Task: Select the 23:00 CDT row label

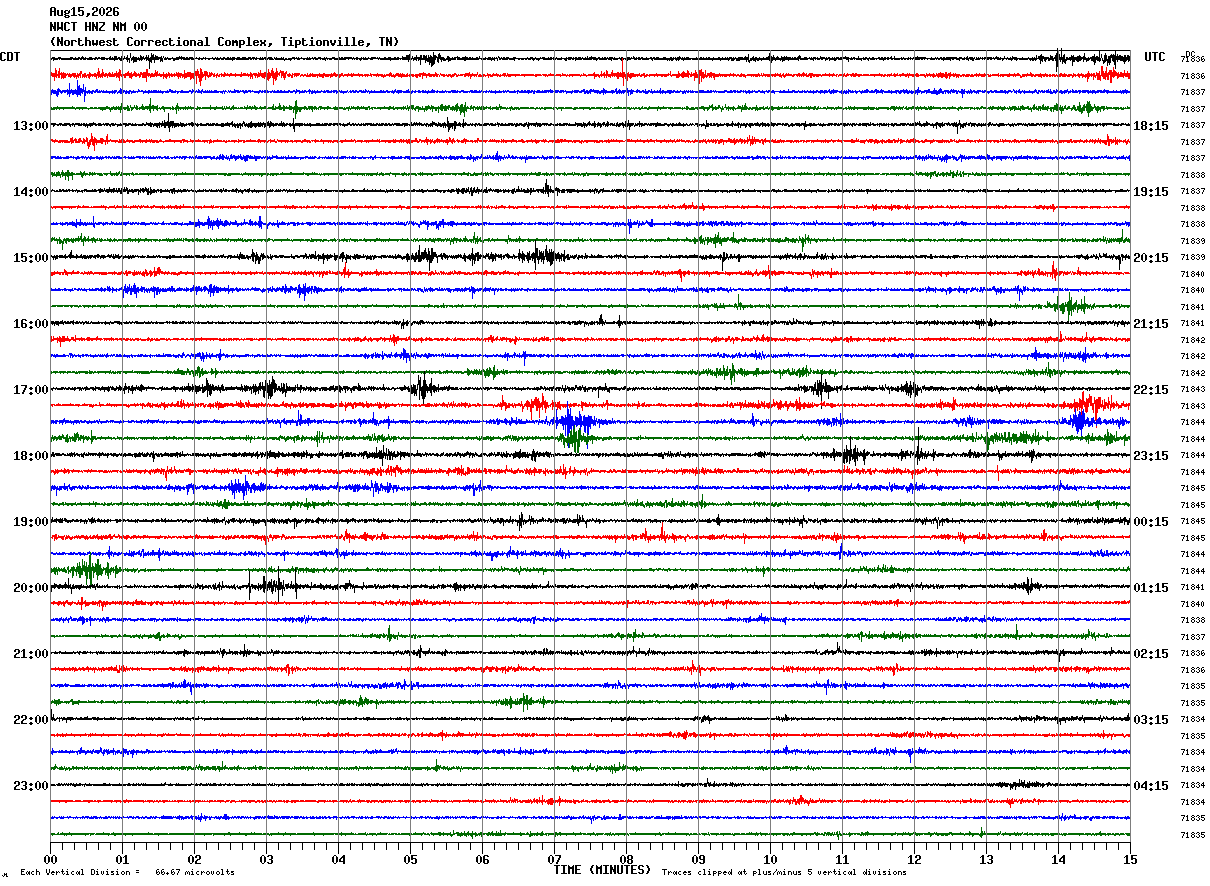Action: [31, 786]
